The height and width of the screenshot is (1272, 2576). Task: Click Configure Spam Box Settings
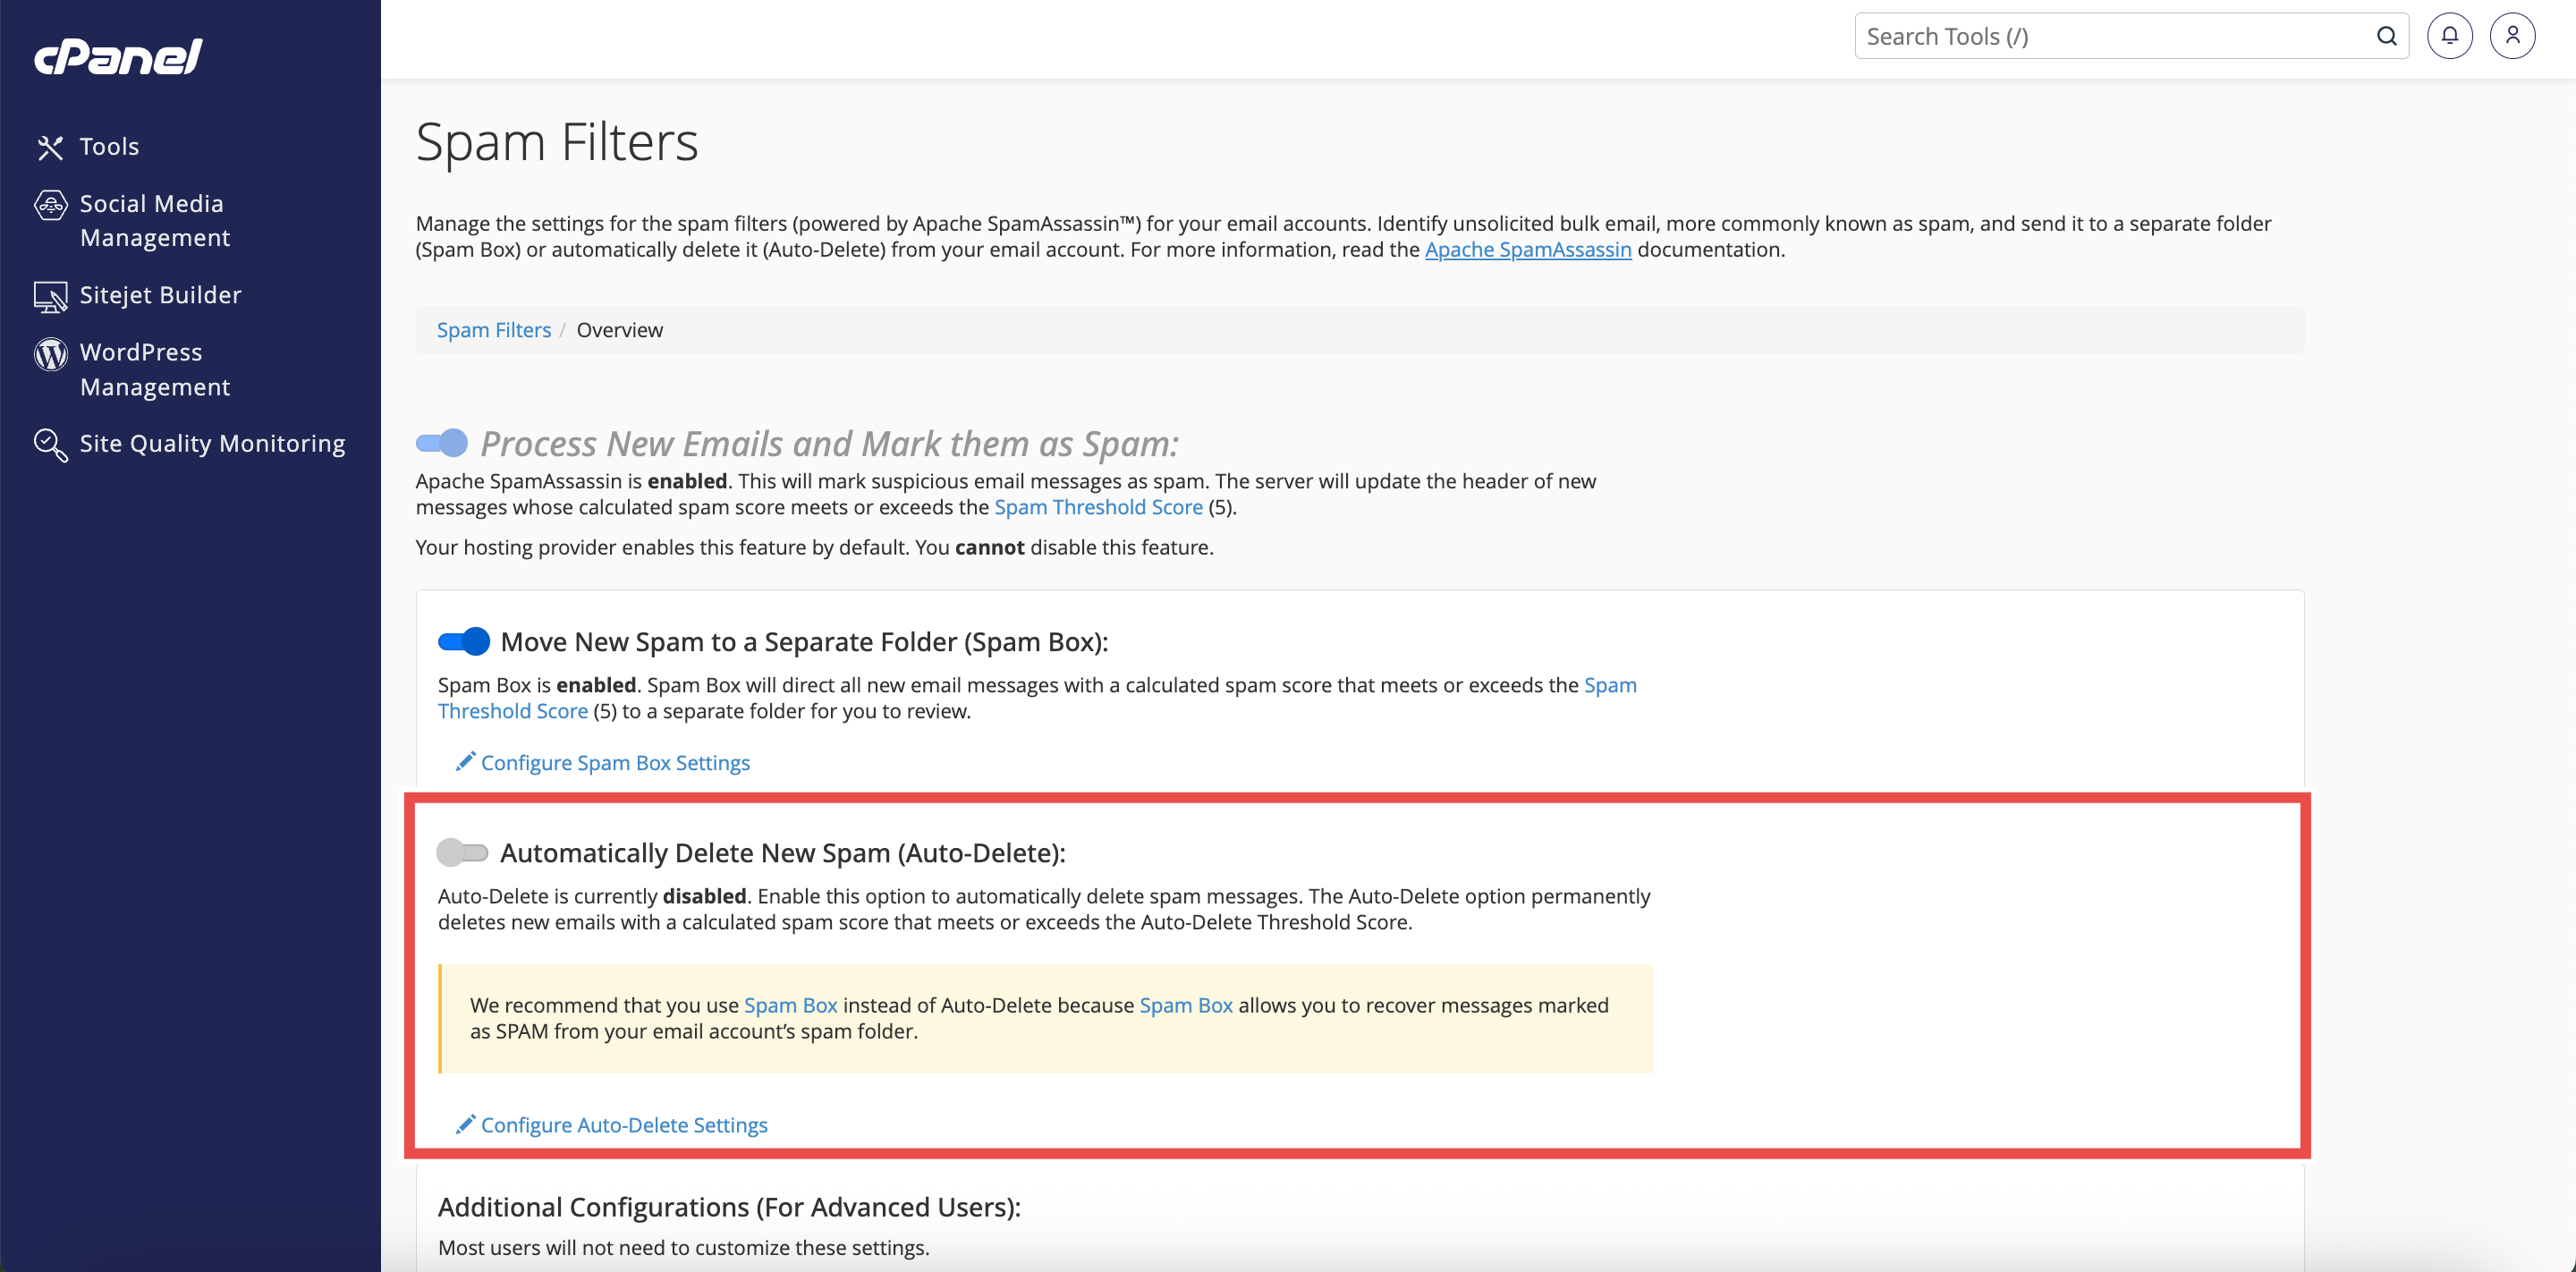click(614, 762)
